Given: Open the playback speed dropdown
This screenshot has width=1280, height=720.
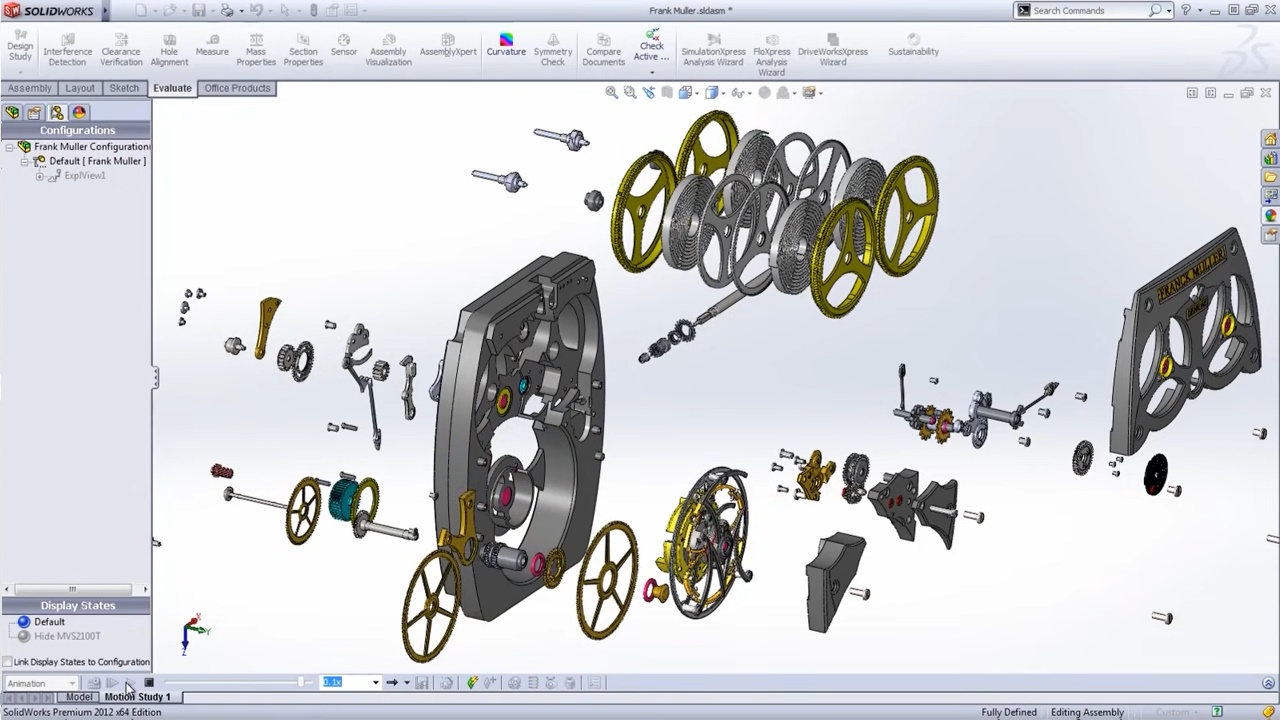Looking at the screenshot, I should [375, 683].
